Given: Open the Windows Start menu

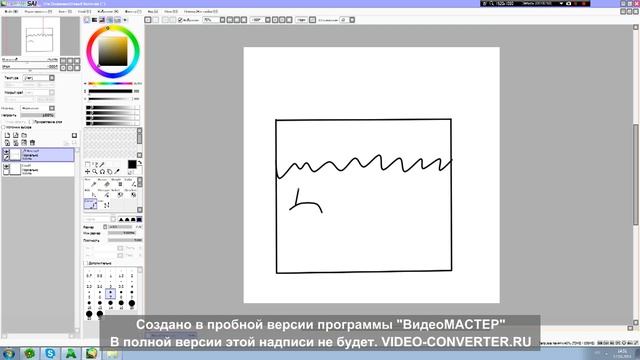Looking at the screenshot, I should pyautogui.click(x=9, y=353).
